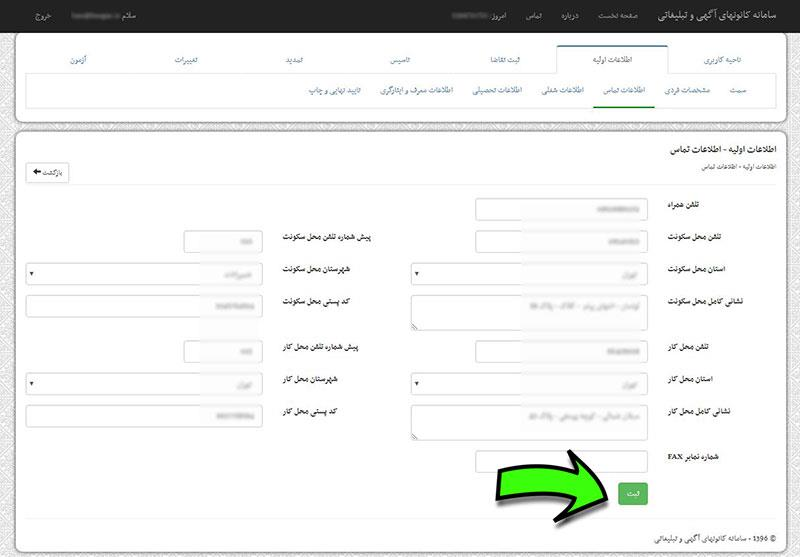Screen dimensions: 800x557
Task: Focus the تلفن محل سکونت input field
Action: (561, 241)
